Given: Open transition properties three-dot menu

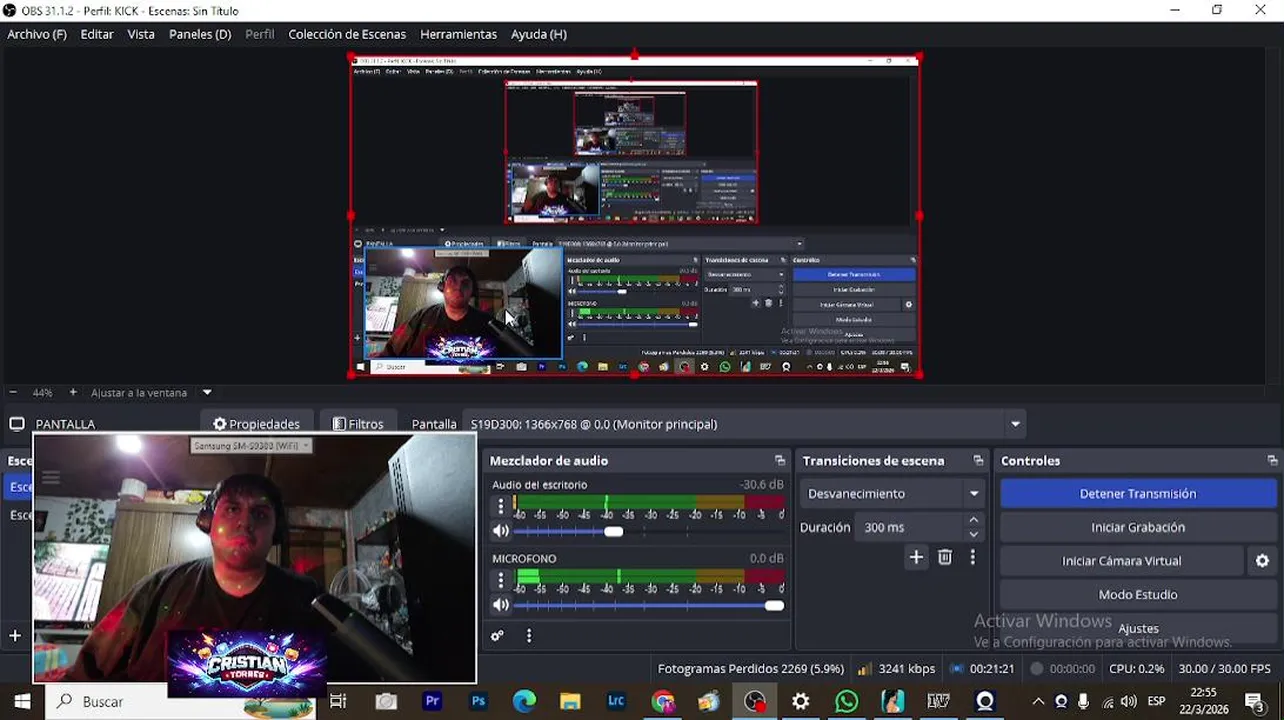Looking at the screenshot, I should [x=973, y=557].
